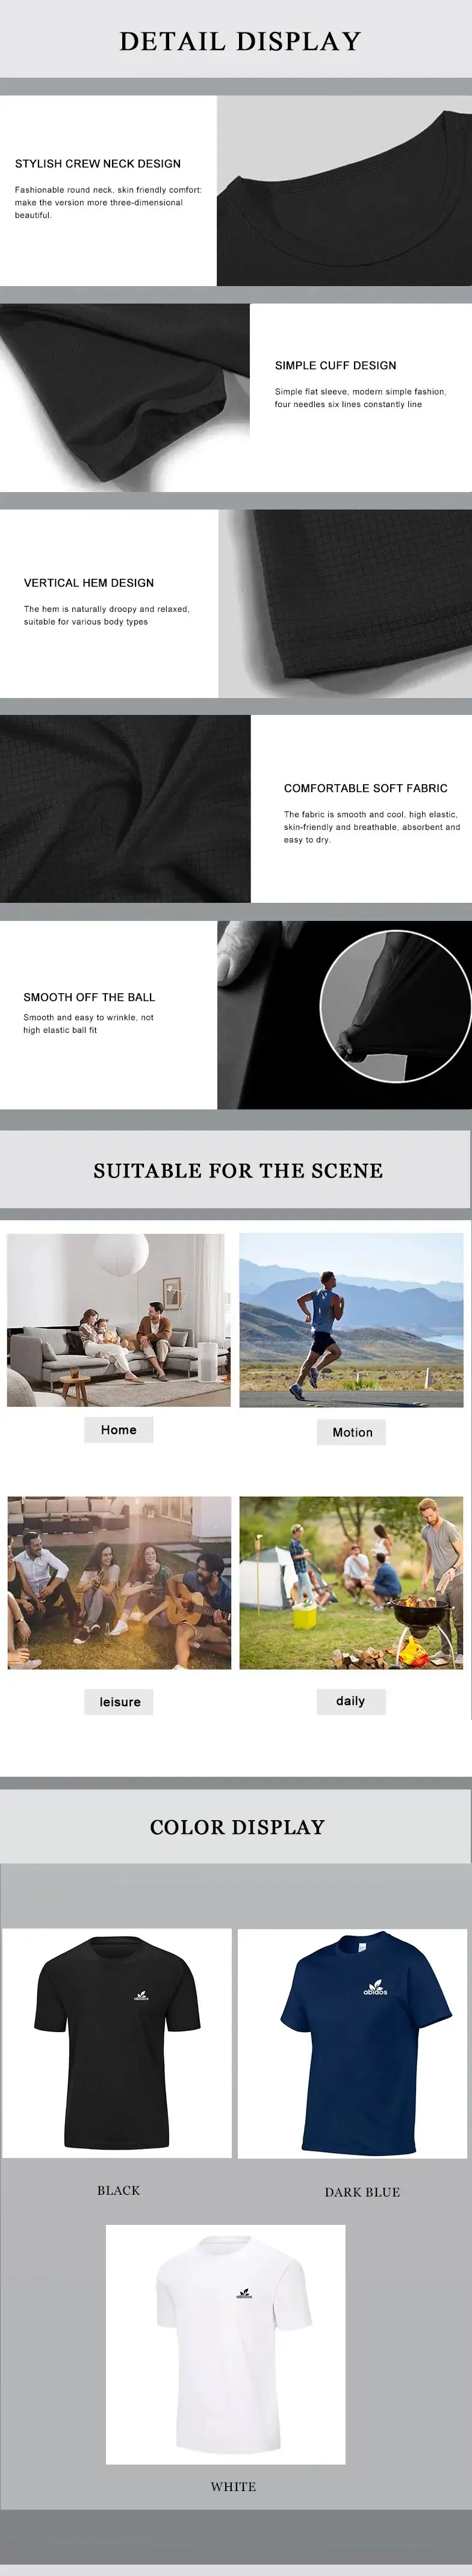Select the vertical hem detail image

345,604
